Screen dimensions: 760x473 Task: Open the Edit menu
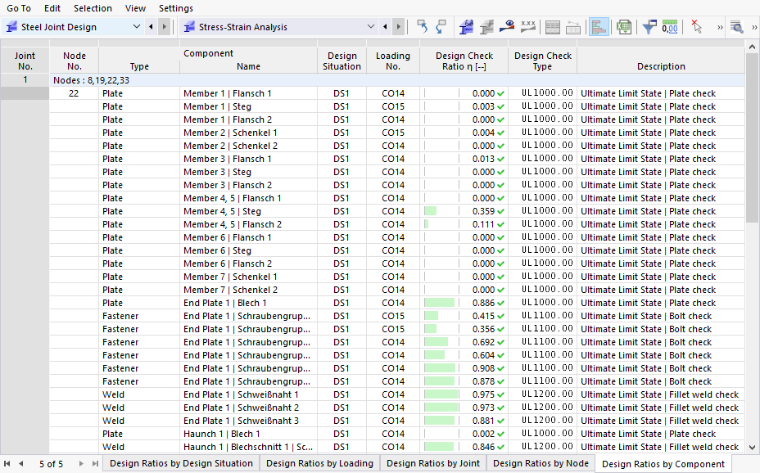[52, 8]
